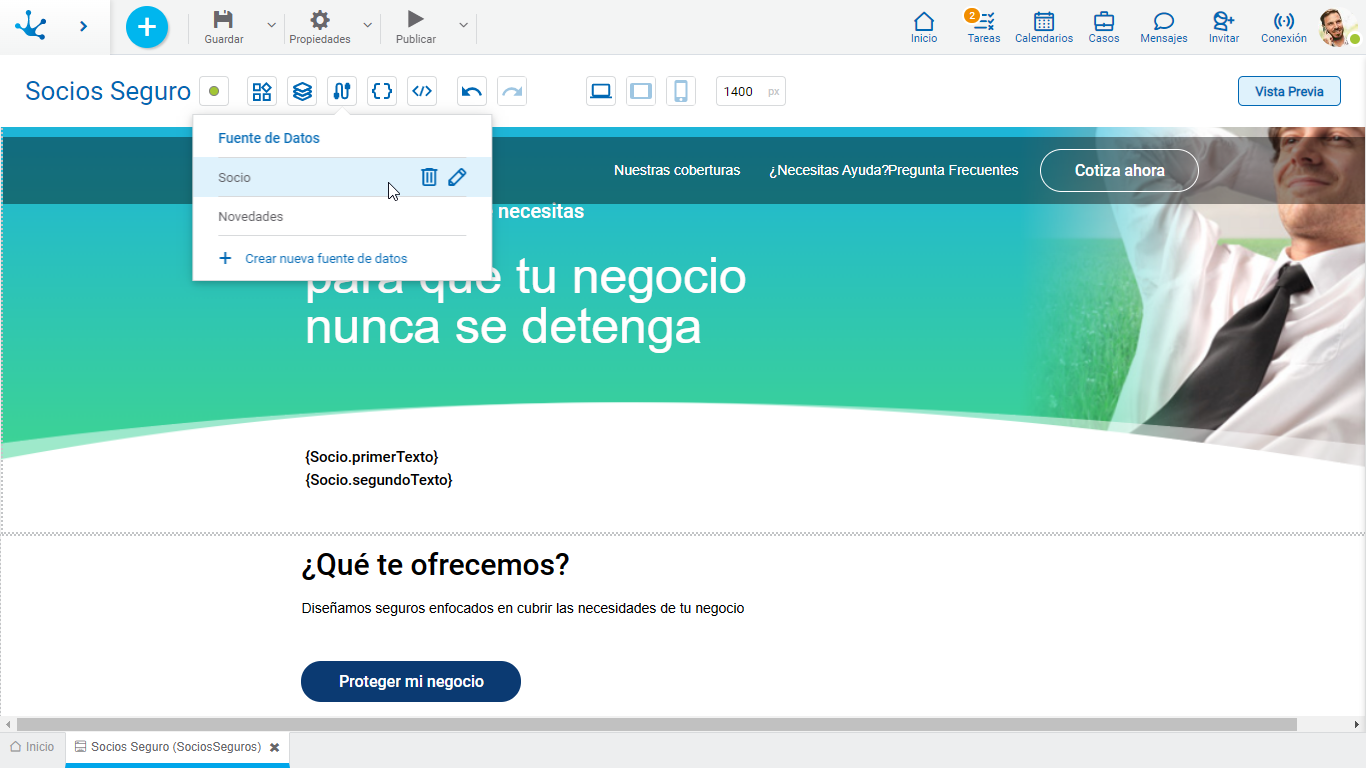The image size is (1366, 768).
Task: Open the widgets elements icon
Action: (x=262, y=91)
